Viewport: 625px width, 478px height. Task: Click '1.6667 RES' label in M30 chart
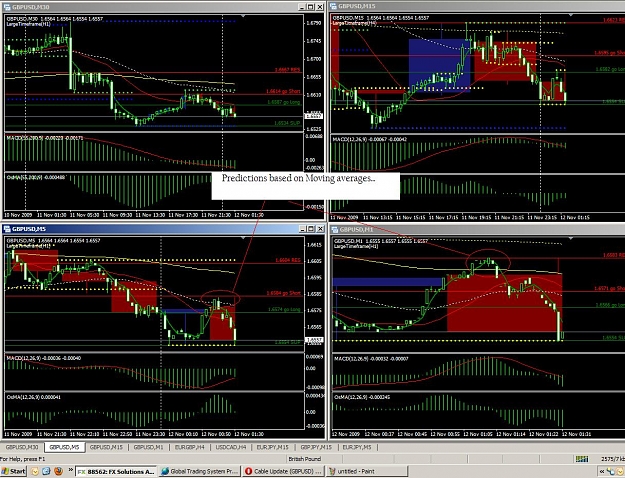click(x=287, y=70)
